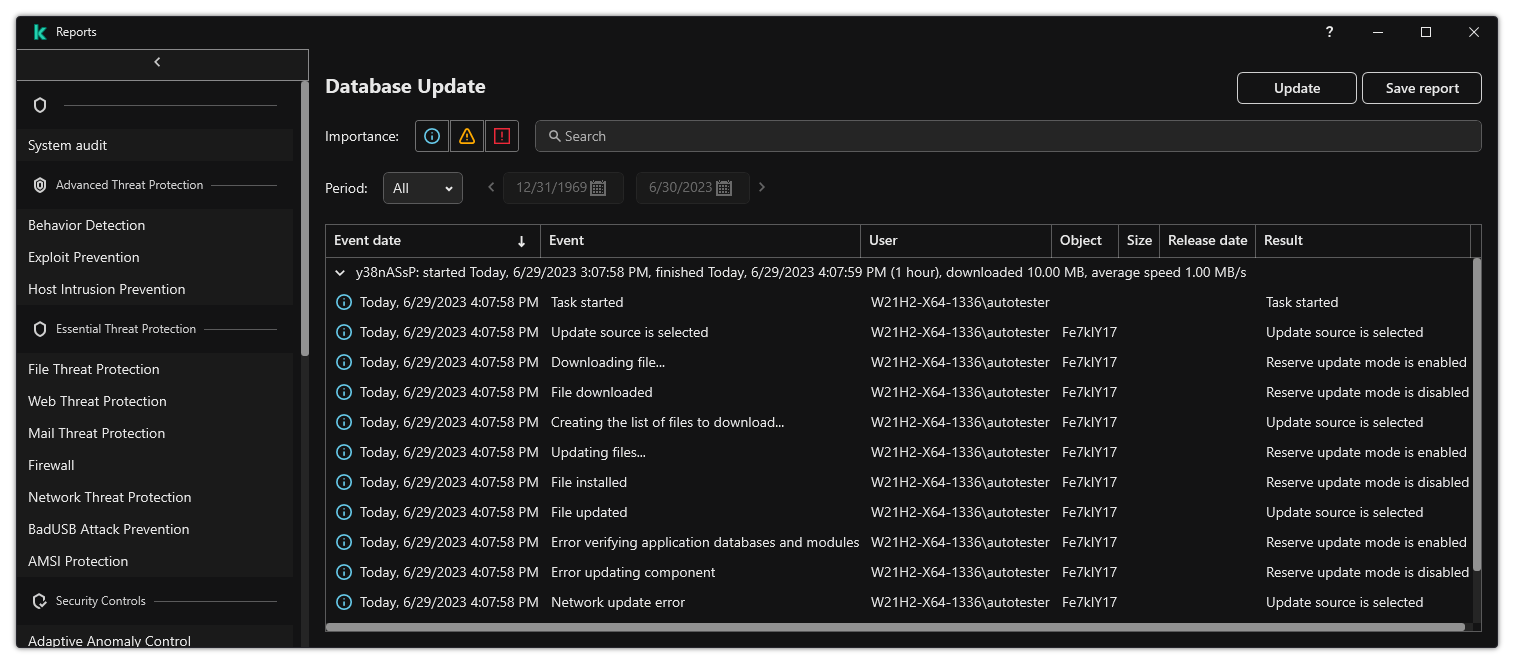1514x664 pixels.
Task: Enable the critical events importance filter
Action: (501, 135)
